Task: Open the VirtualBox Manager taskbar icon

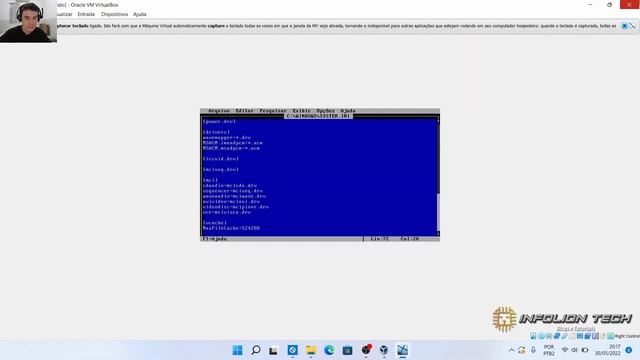Action: pos(384,350)
